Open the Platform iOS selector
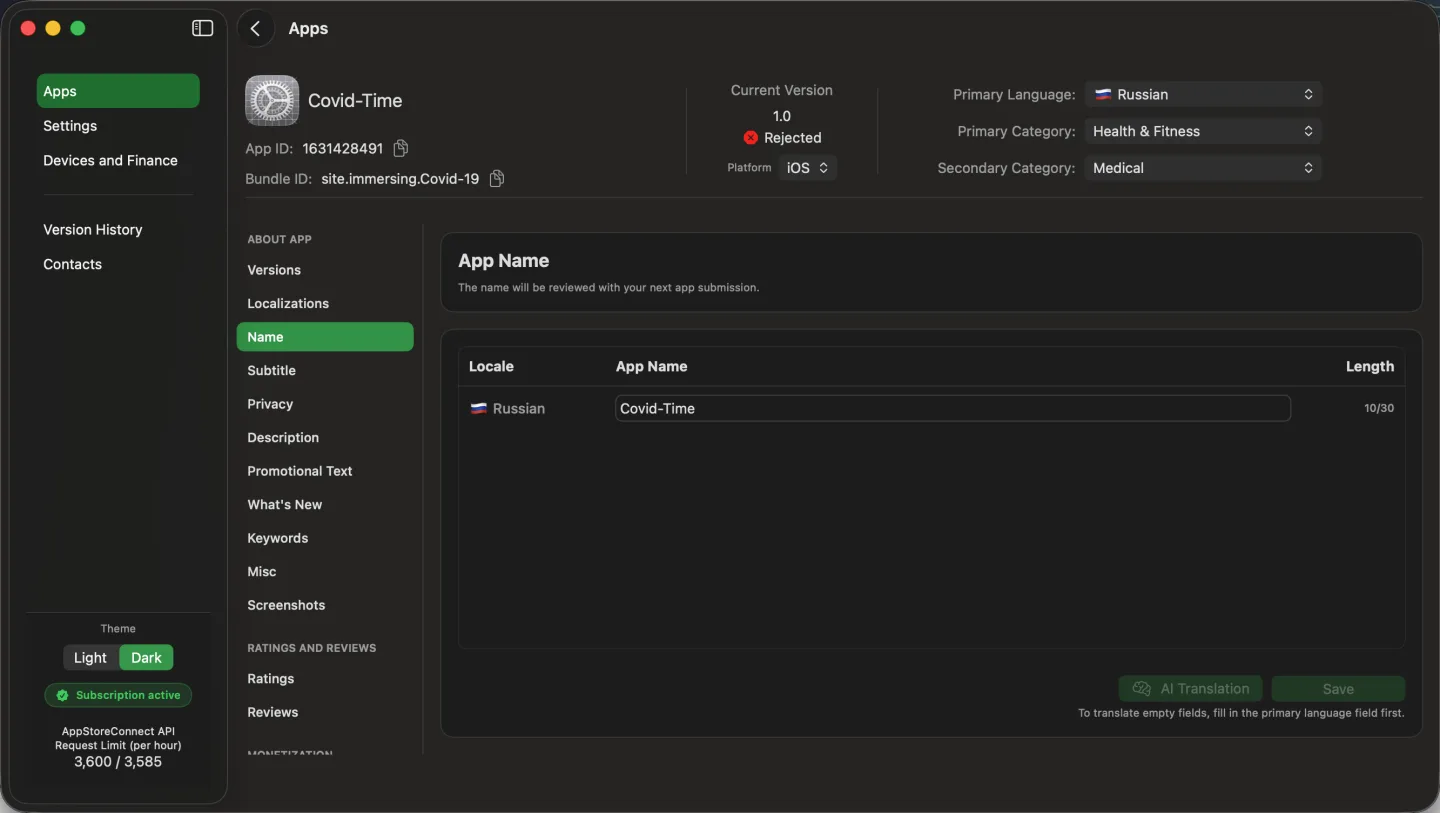 tap(807, 168)
